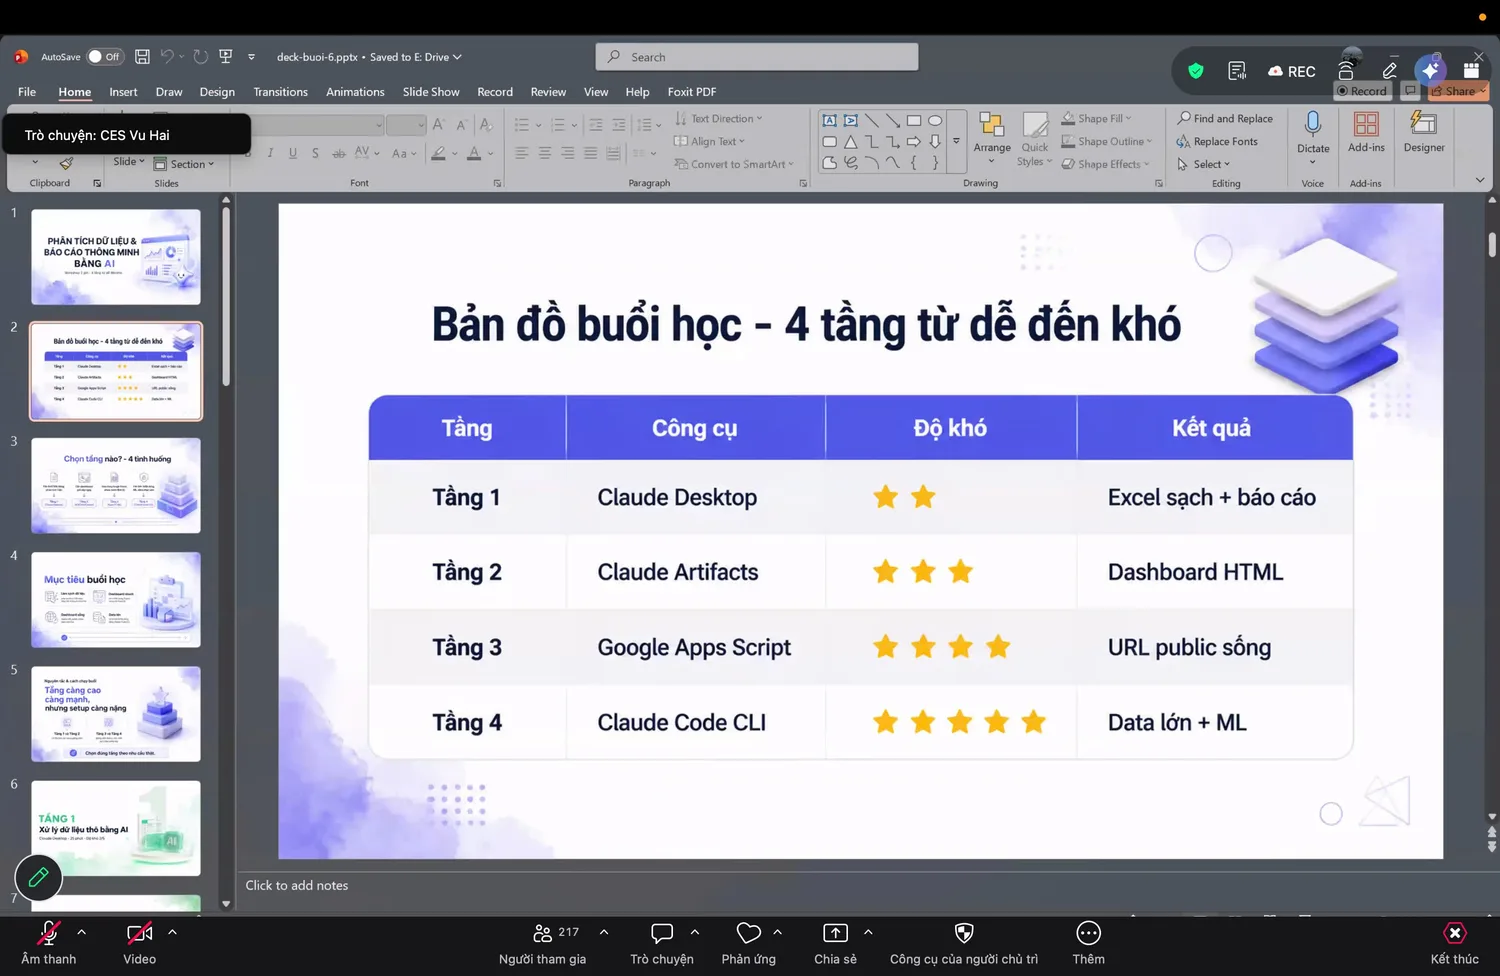Open the File menu
1500x976 pixels.
tap(27, 92)
